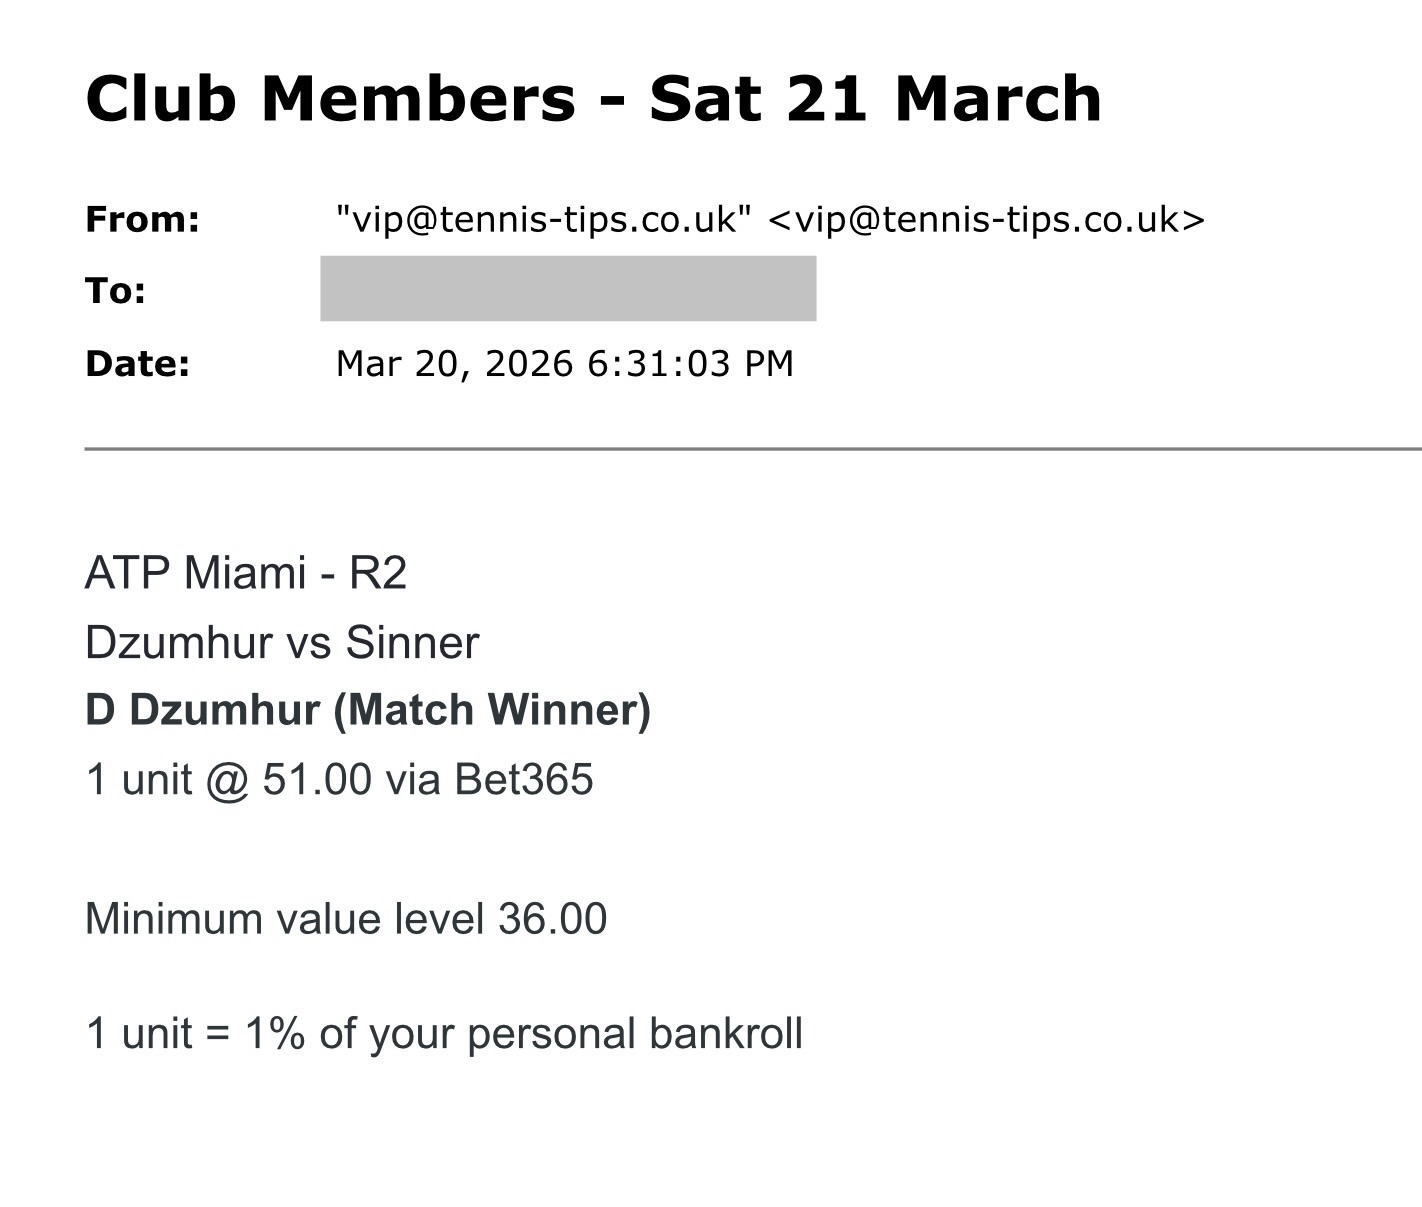This screenshot has height=1207, width=1422.
Task: Click the sender address in angle brackets
Action: click(x=986, y=219)
